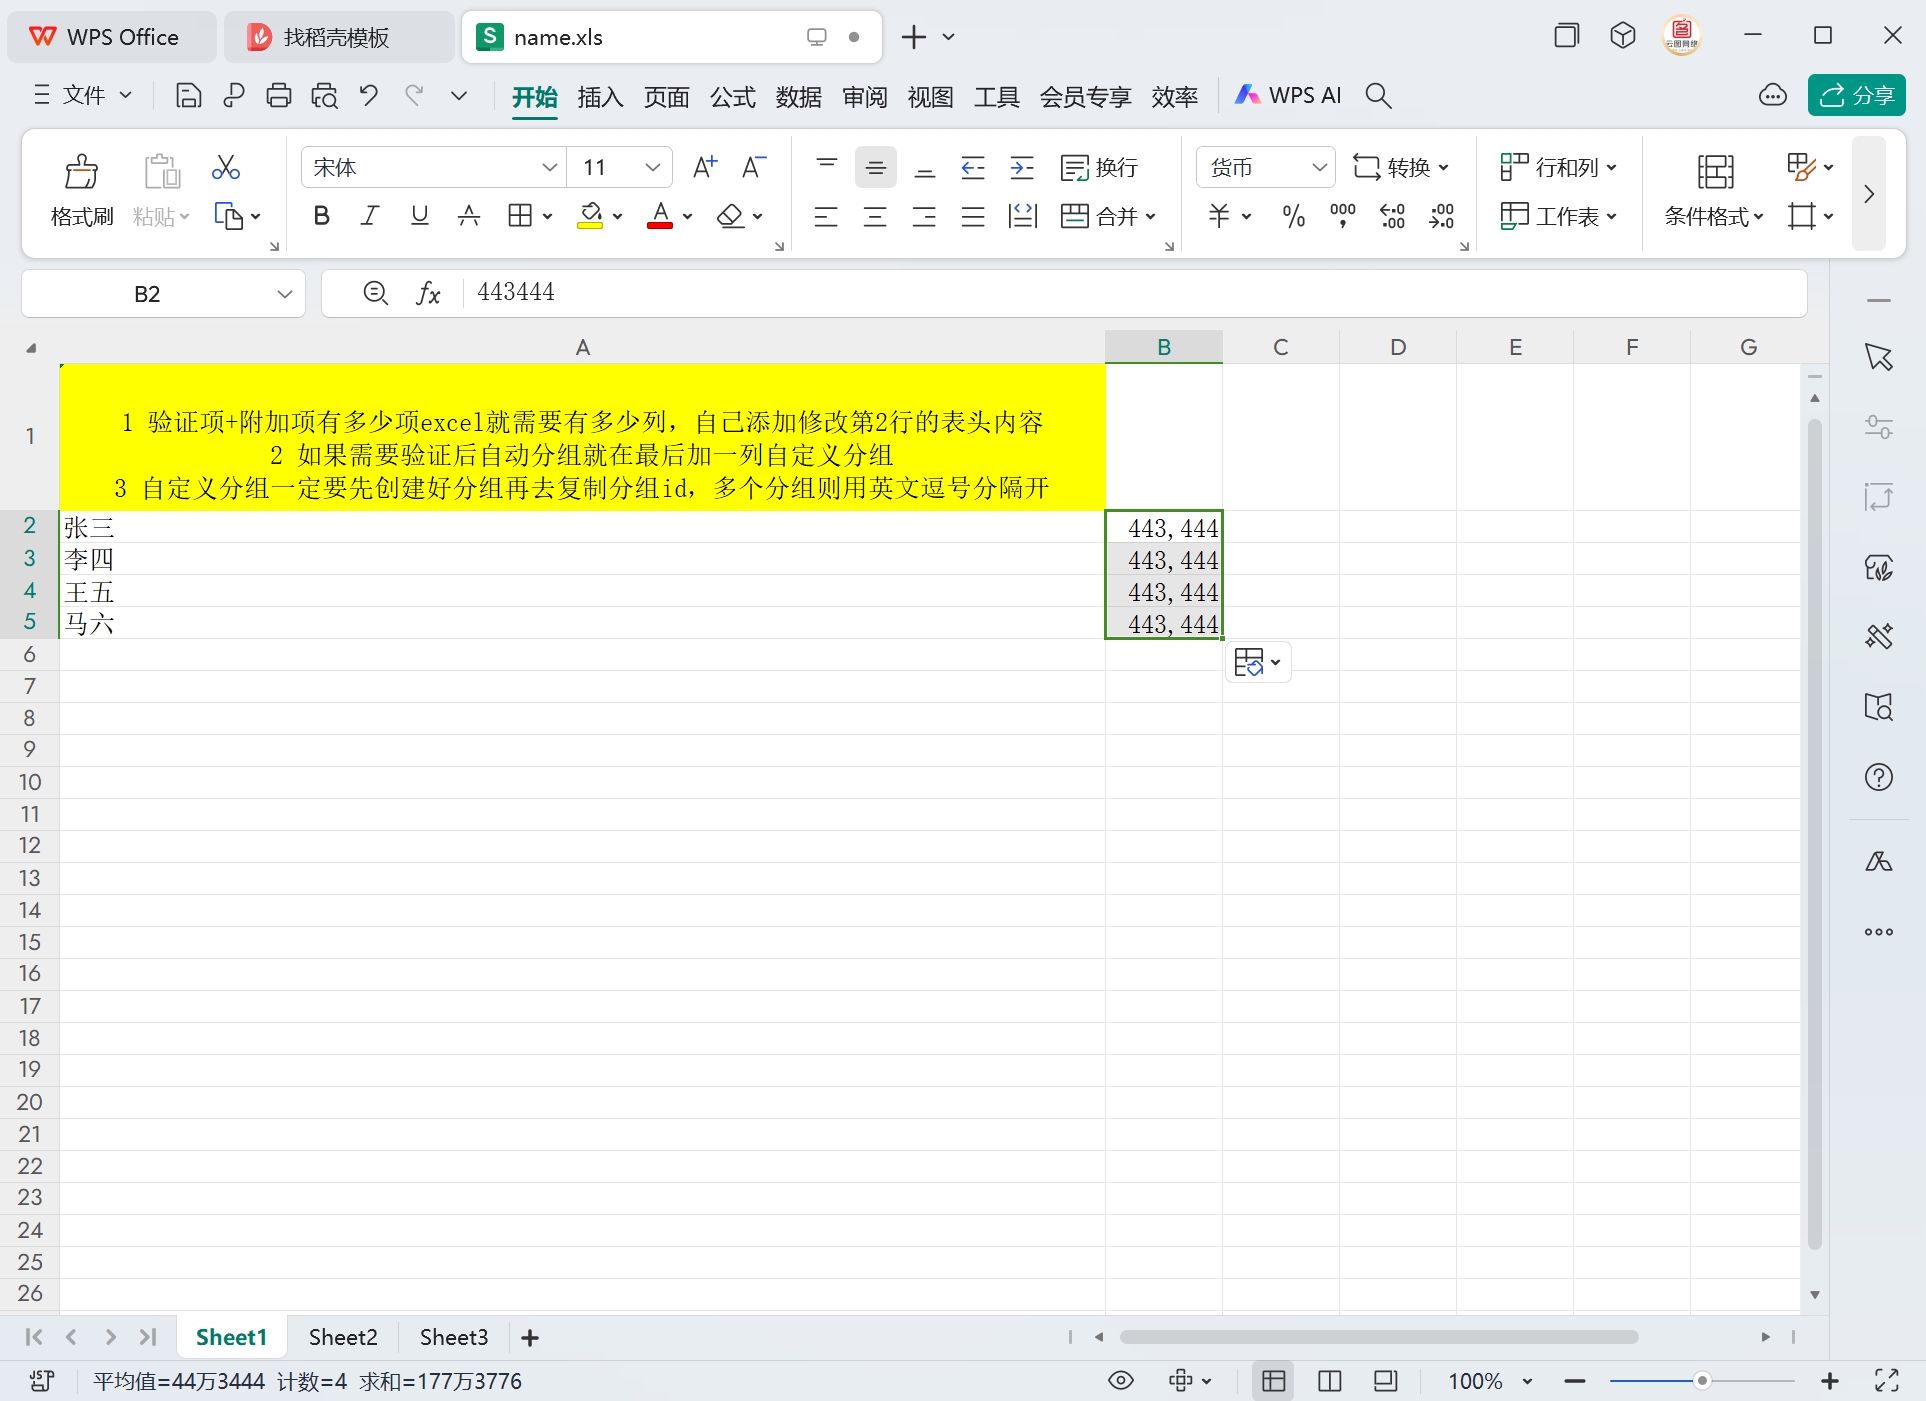This screenshot has height=1401, width=1926.
Task: Switch to Sheet2 tab
Action: click(x=343, y=1337)
